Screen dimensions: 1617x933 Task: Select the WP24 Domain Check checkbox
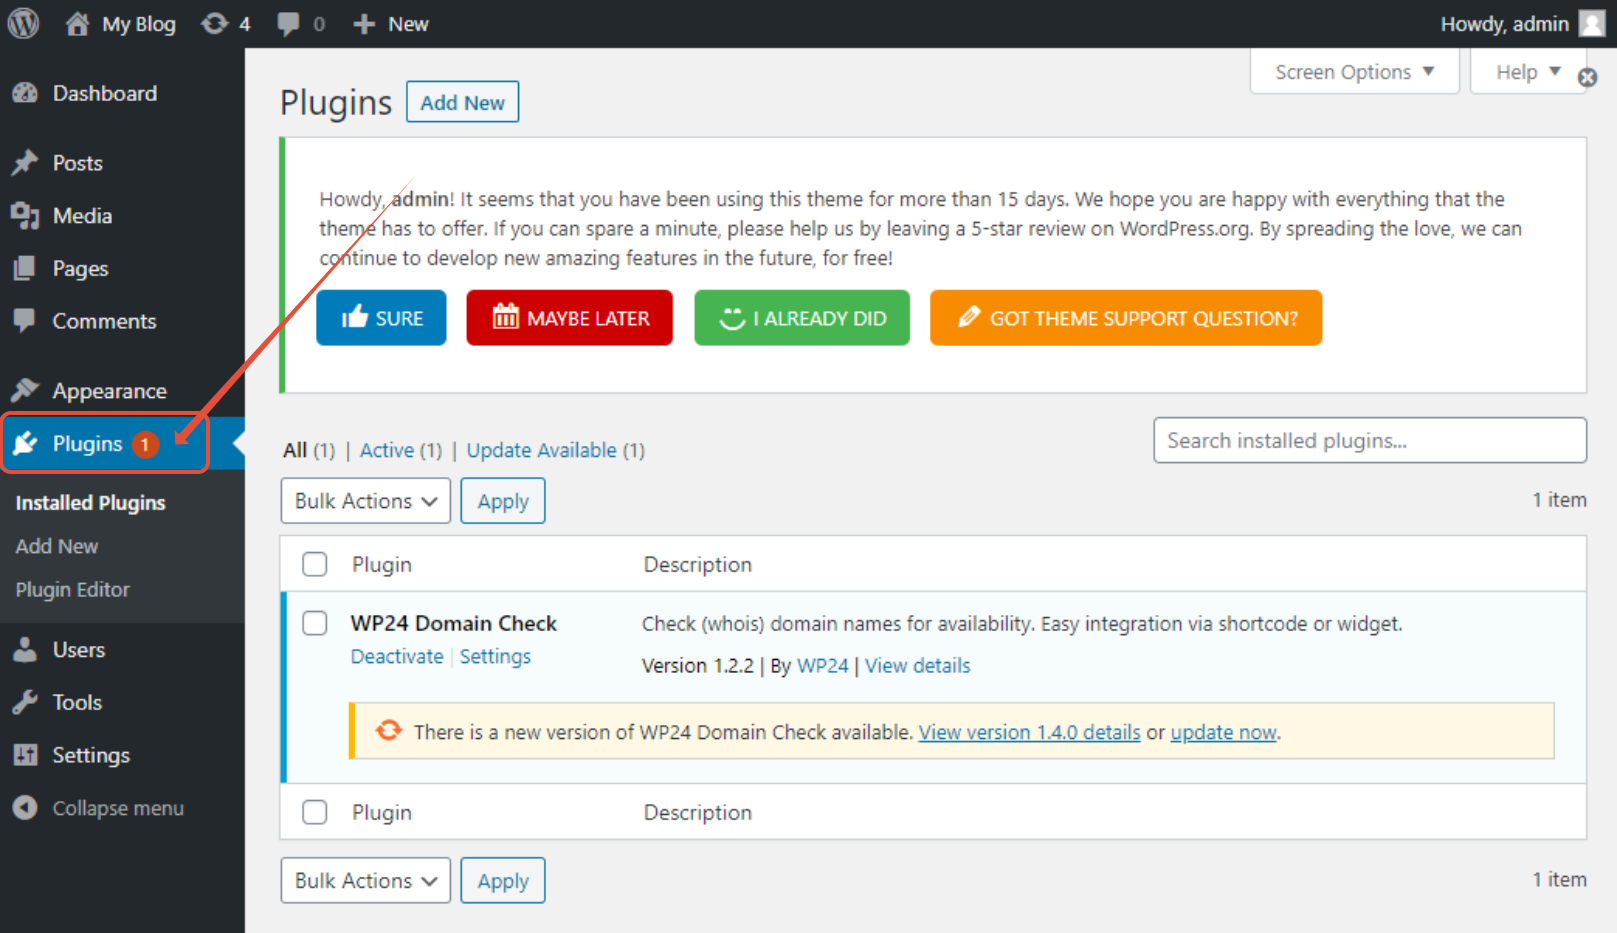click(315, 623)
